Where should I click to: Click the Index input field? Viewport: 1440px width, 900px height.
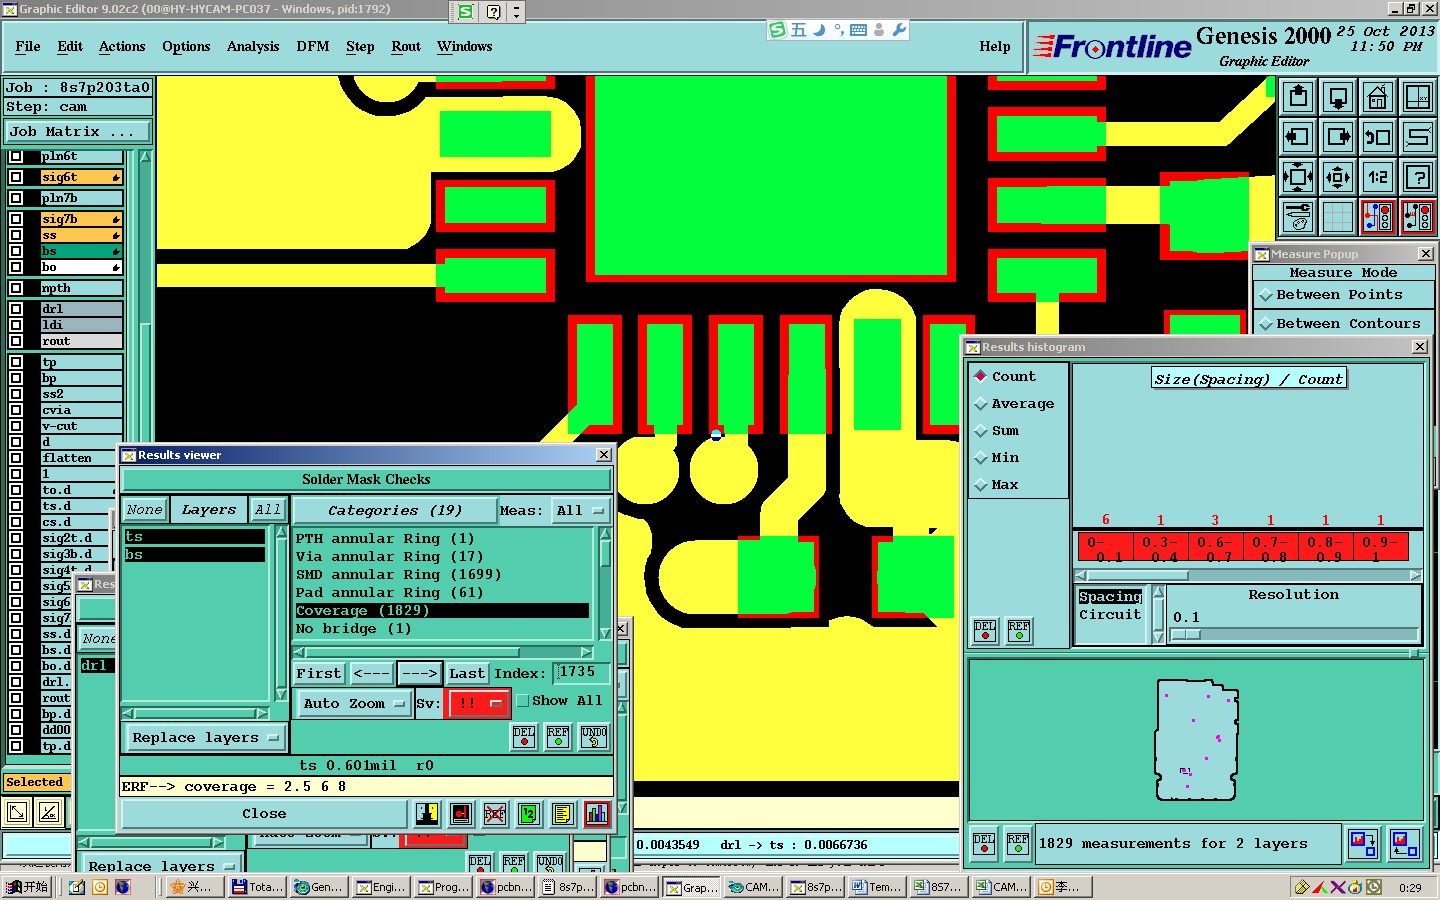coord(581,672)
